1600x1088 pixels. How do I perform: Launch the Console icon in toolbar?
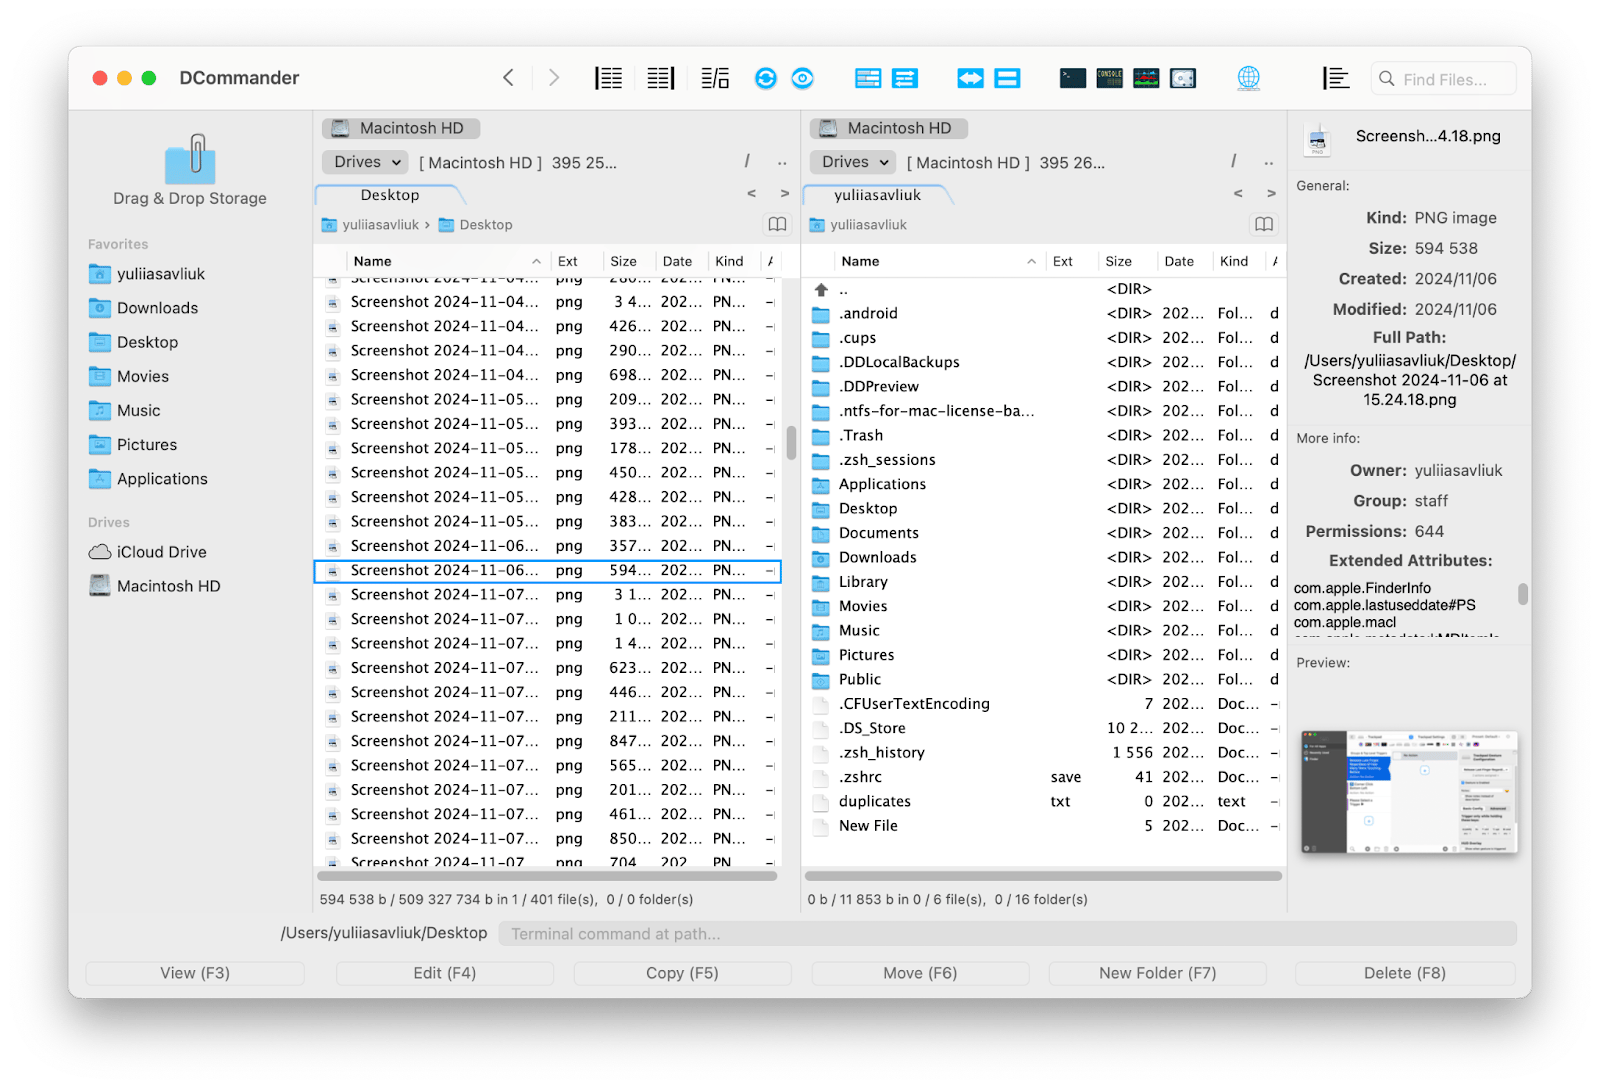tap(1109, 79)
